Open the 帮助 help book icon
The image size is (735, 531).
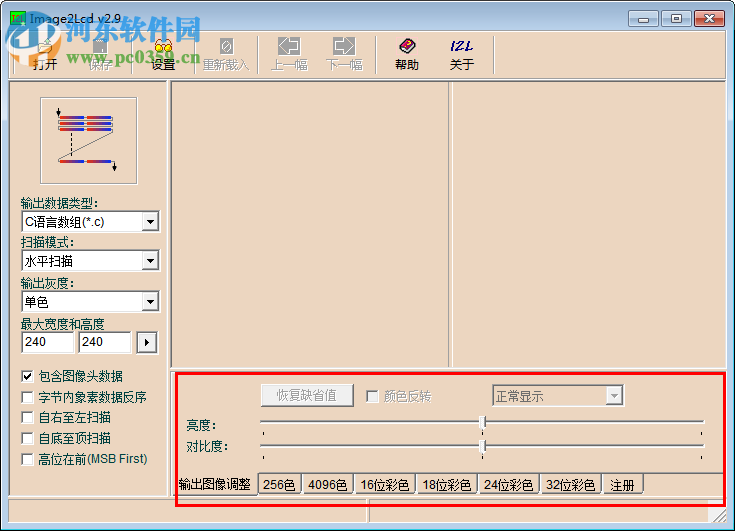coord(407,54)
